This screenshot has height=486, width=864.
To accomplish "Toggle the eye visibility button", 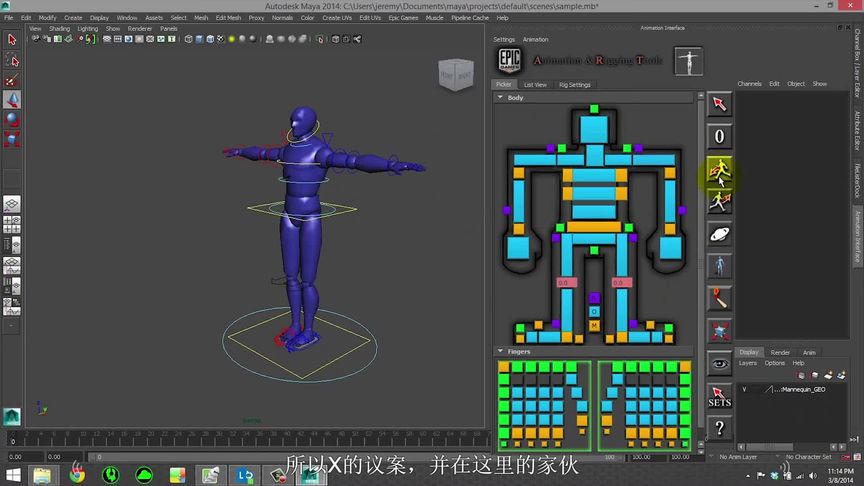I will click(x=719, y=363).
